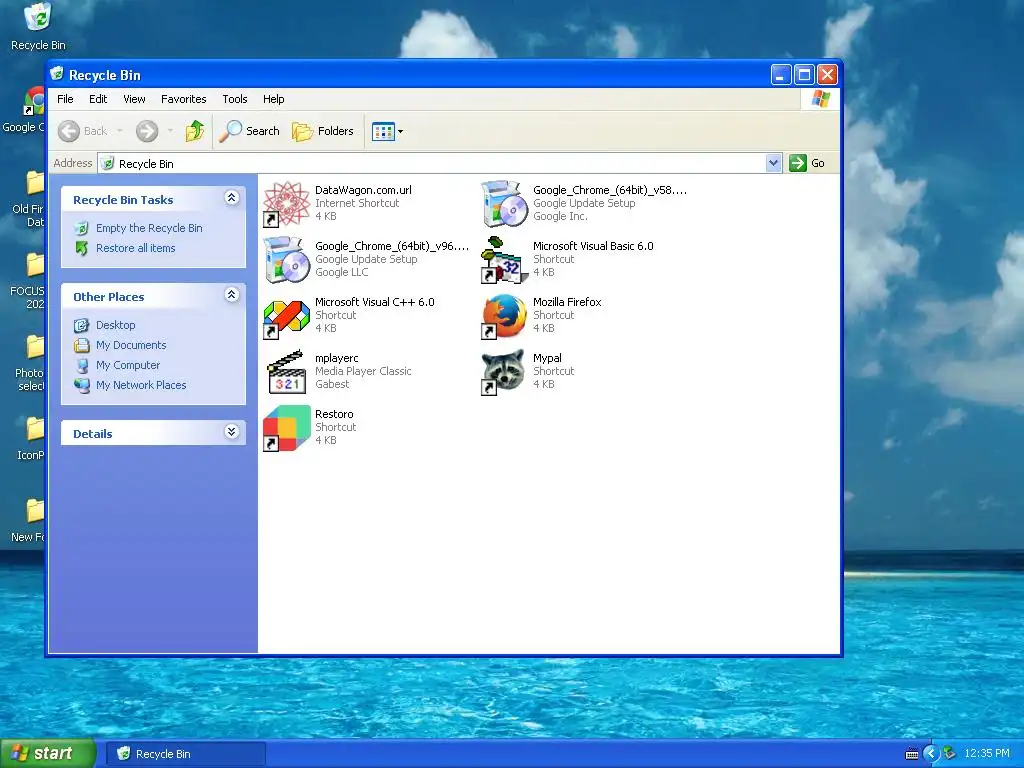Open the File menu

(65, 99)
